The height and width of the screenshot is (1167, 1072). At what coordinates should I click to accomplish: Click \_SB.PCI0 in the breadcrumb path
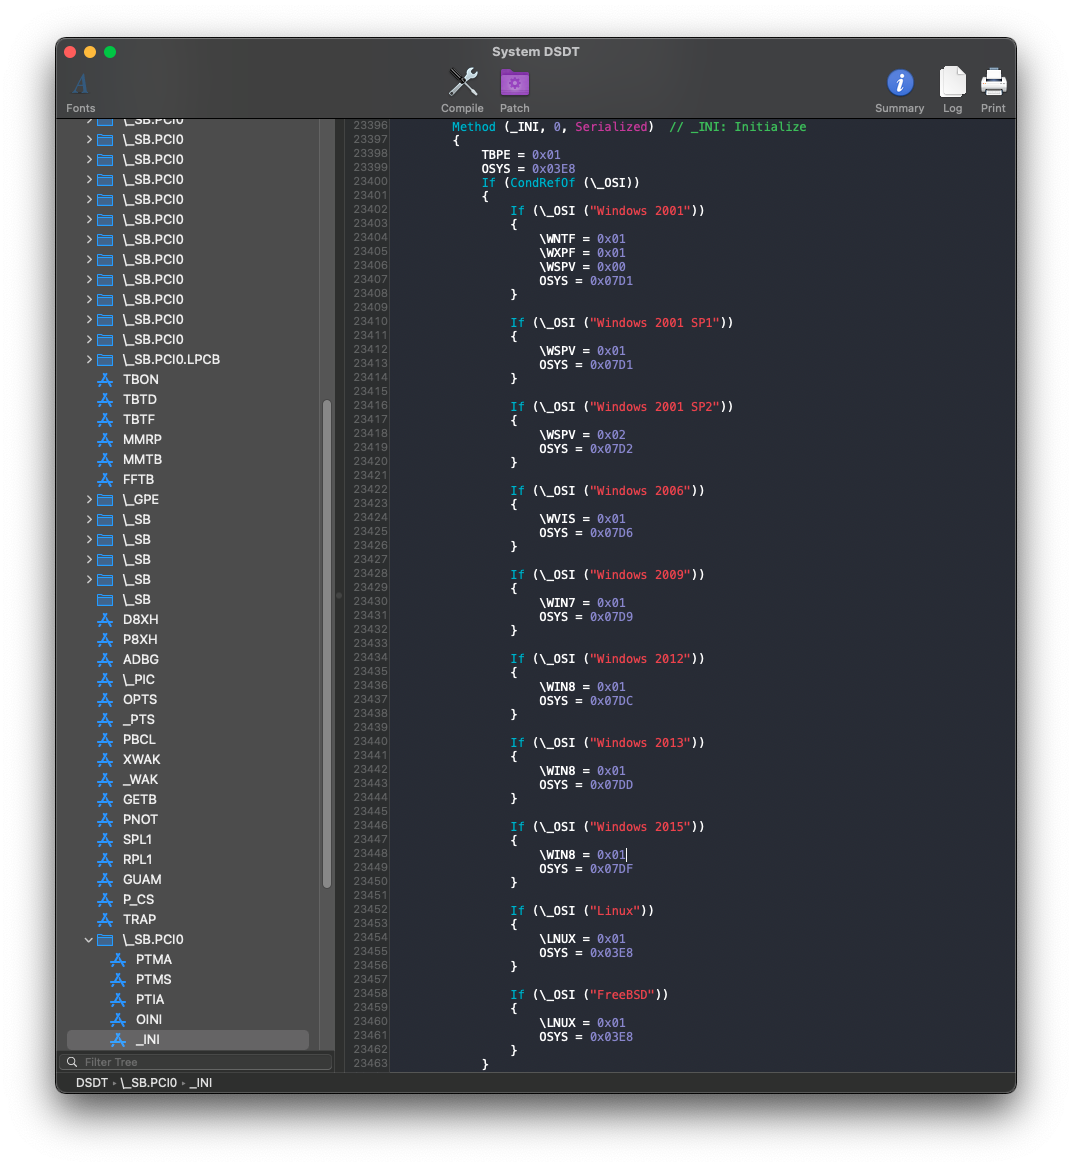(x=149, y=1083)
